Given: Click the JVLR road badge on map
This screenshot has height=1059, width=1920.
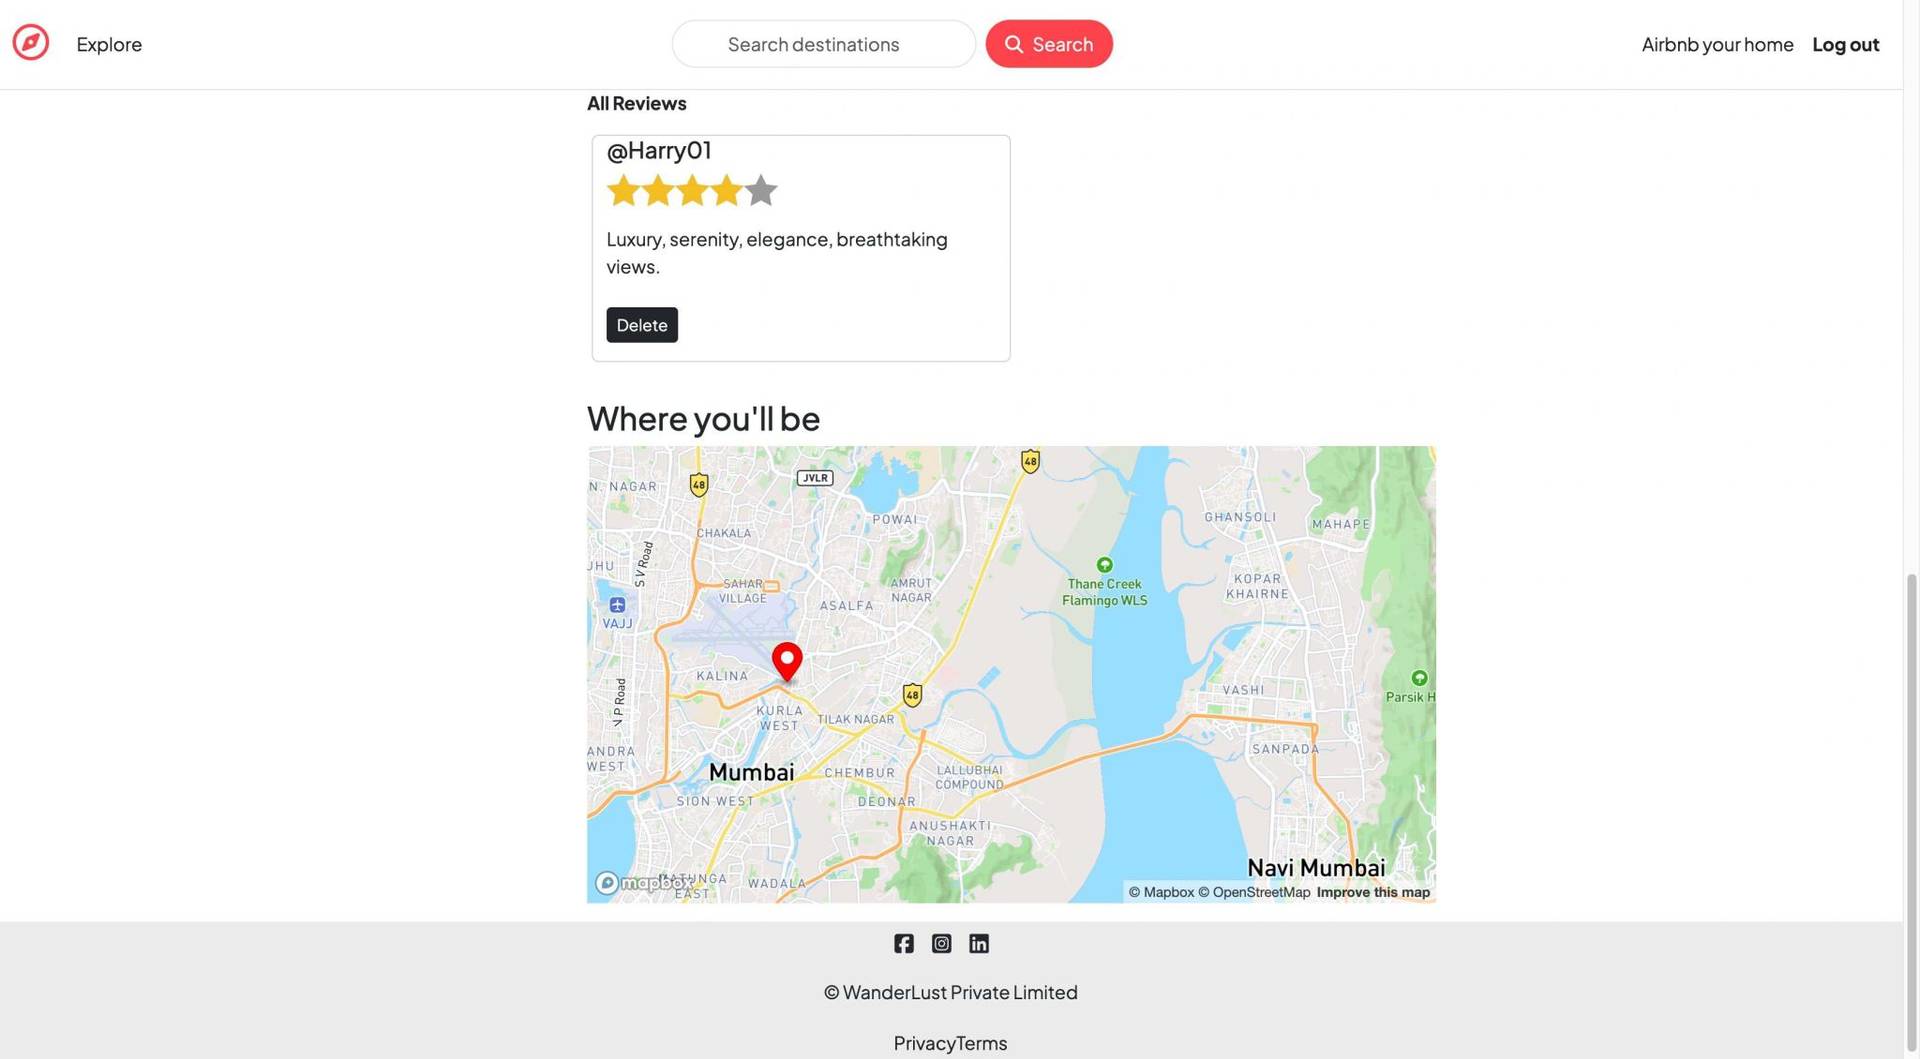Looking at the screenshot, I should 815,478.
